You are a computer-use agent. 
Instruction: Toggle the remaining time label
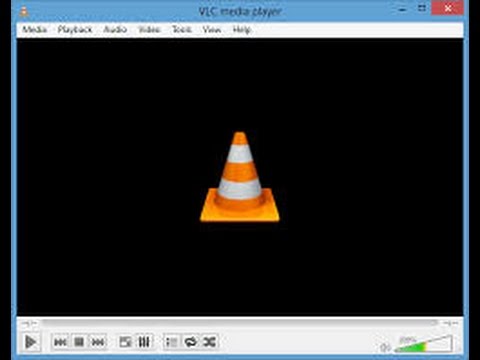click(x=451, y=323)
